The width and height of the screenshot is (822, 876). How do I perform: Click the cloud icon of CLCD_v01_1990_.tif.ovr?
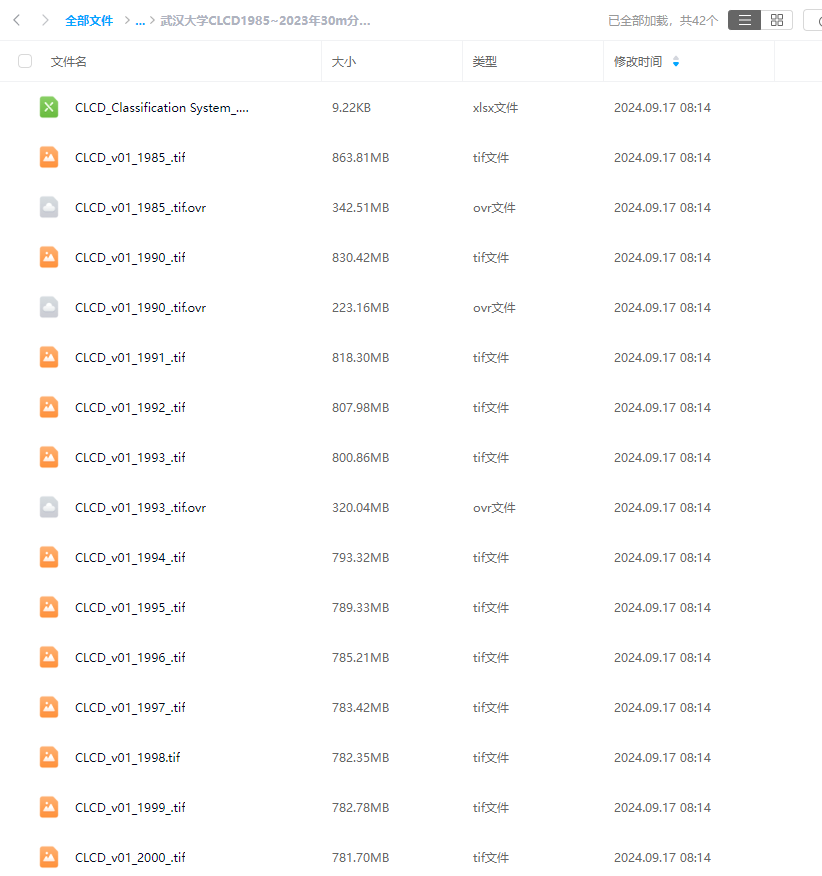(x=49, y=307)
